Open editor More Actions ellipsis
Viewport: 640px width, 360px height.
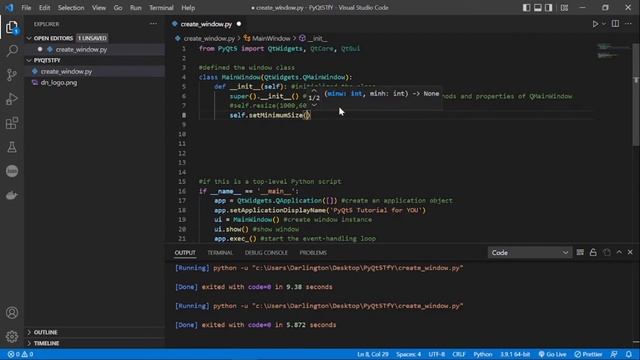[x=628, y=24]
